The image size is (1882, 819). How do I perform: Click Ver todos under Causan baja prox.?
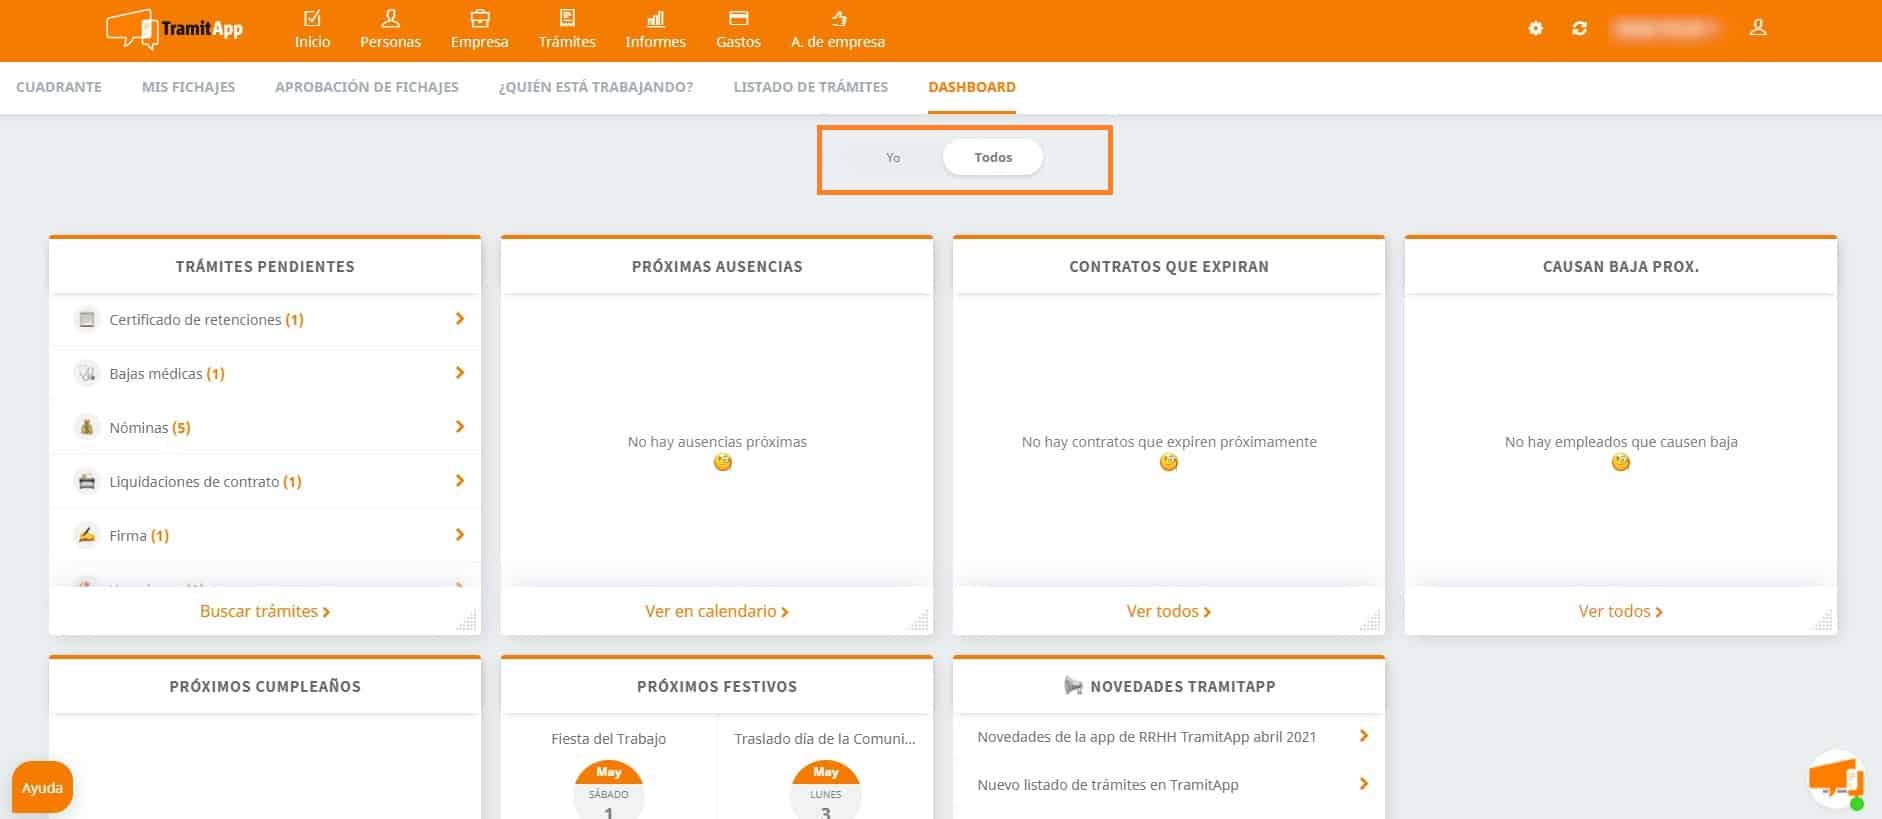click(x=1621, y=611)
